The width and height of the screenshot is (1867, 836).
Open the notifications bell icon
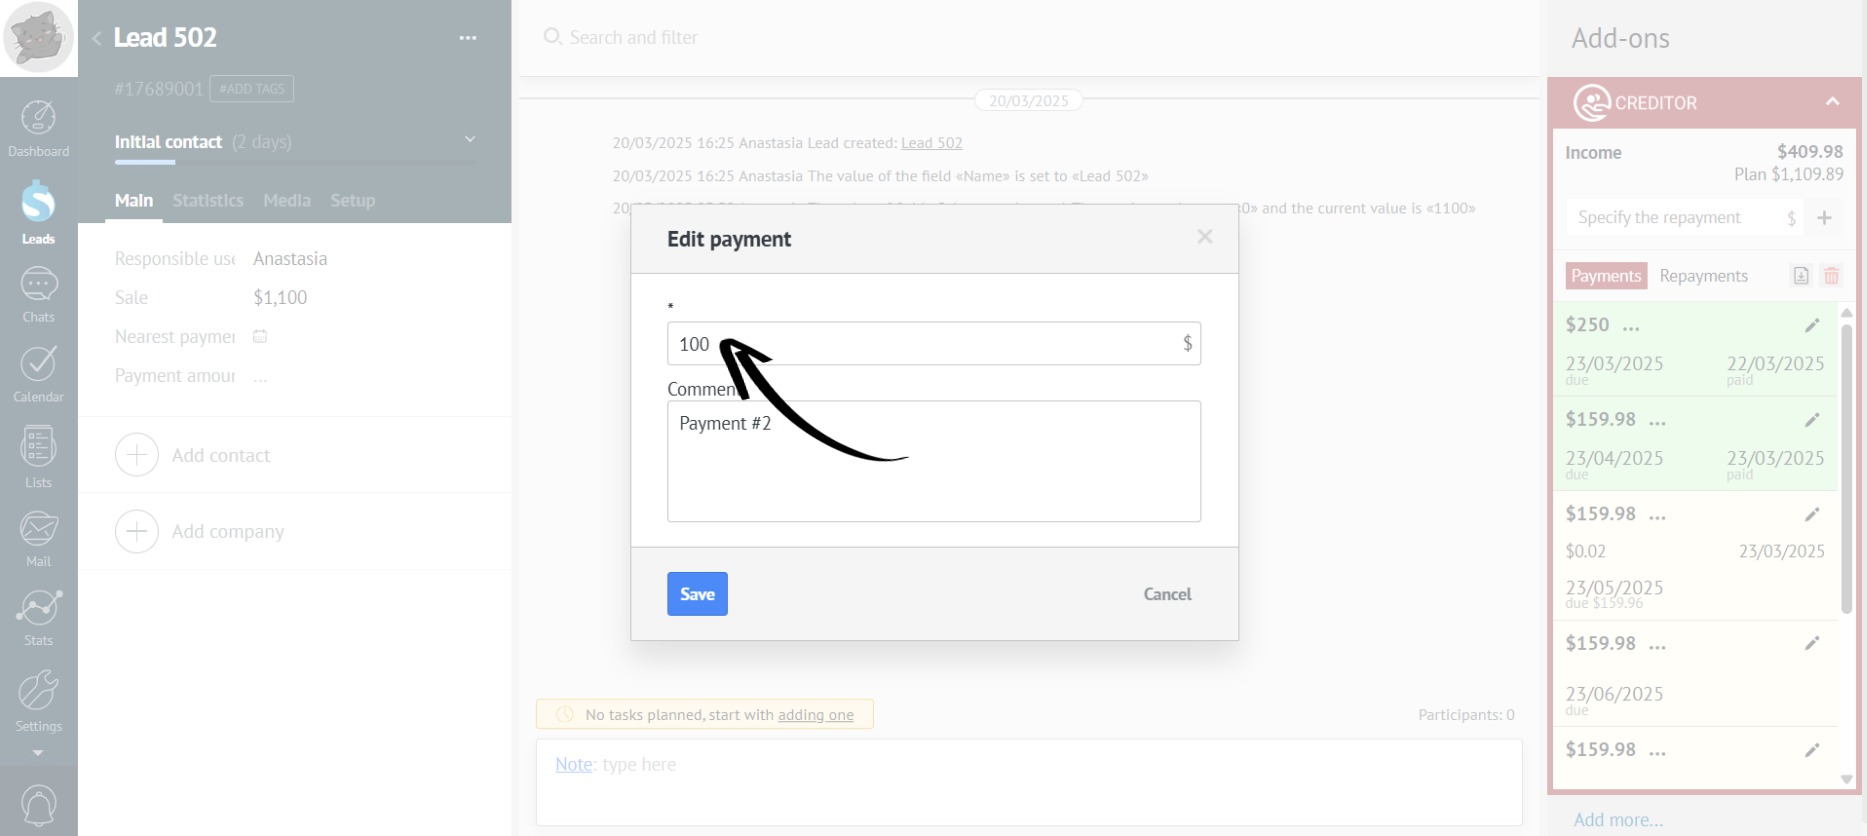click(x=38, y=805)
